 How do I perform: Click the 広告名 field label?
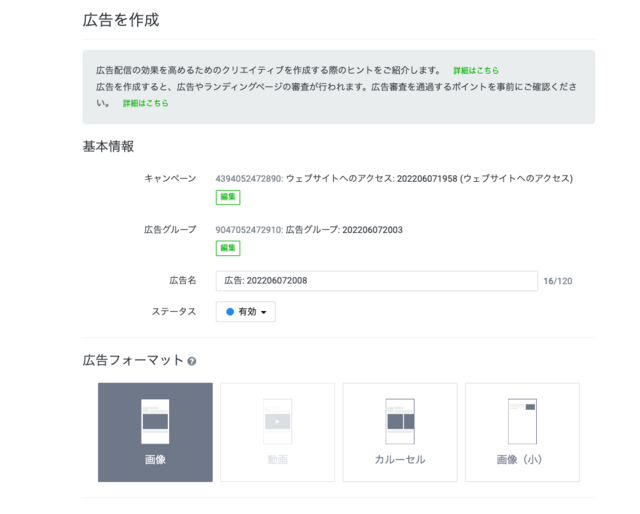(183, 280)
